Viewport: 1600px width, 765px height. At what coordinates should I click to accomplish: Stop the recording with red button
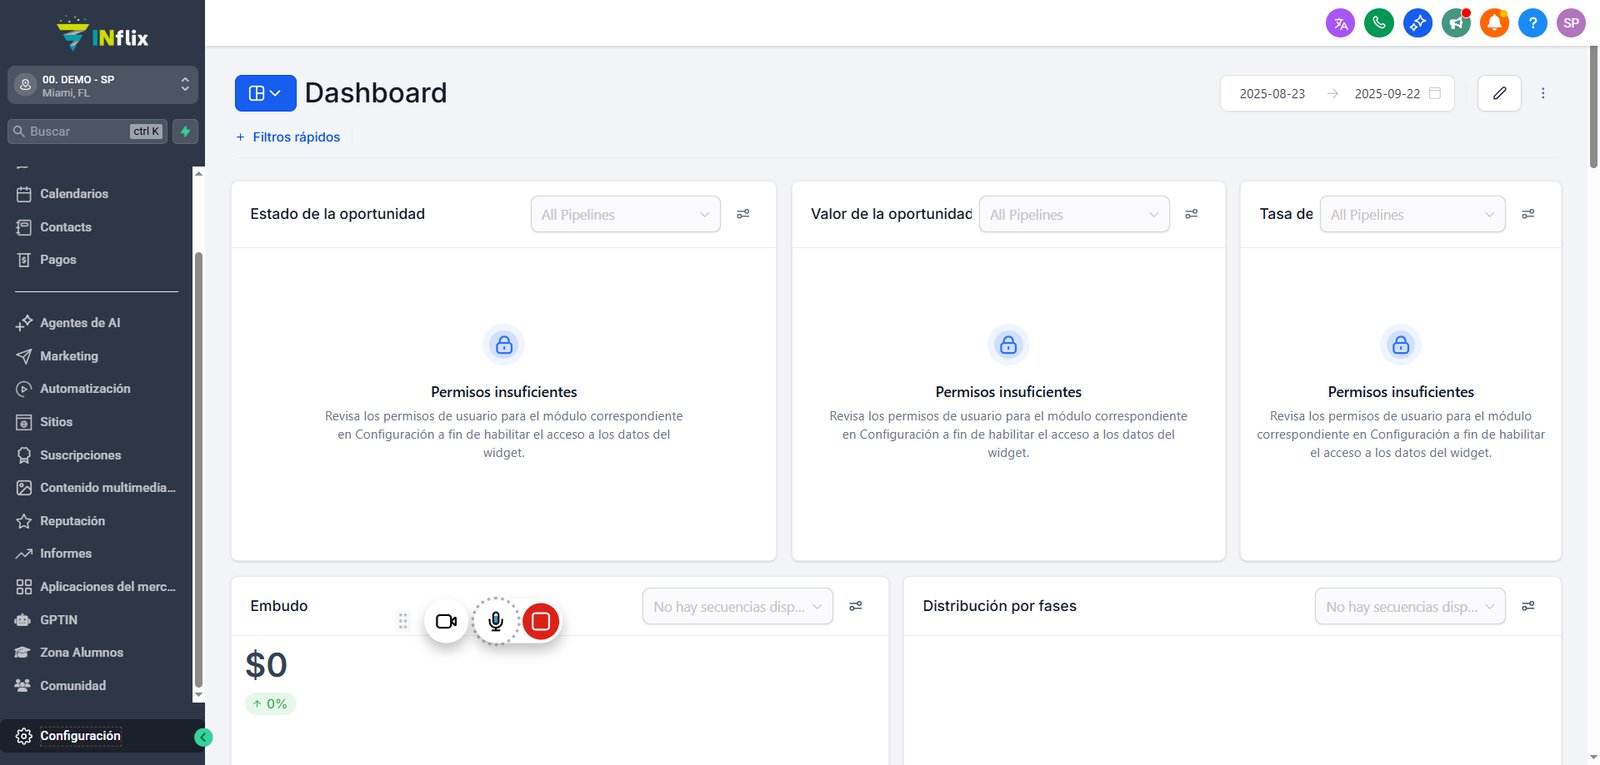click(541, 621)
